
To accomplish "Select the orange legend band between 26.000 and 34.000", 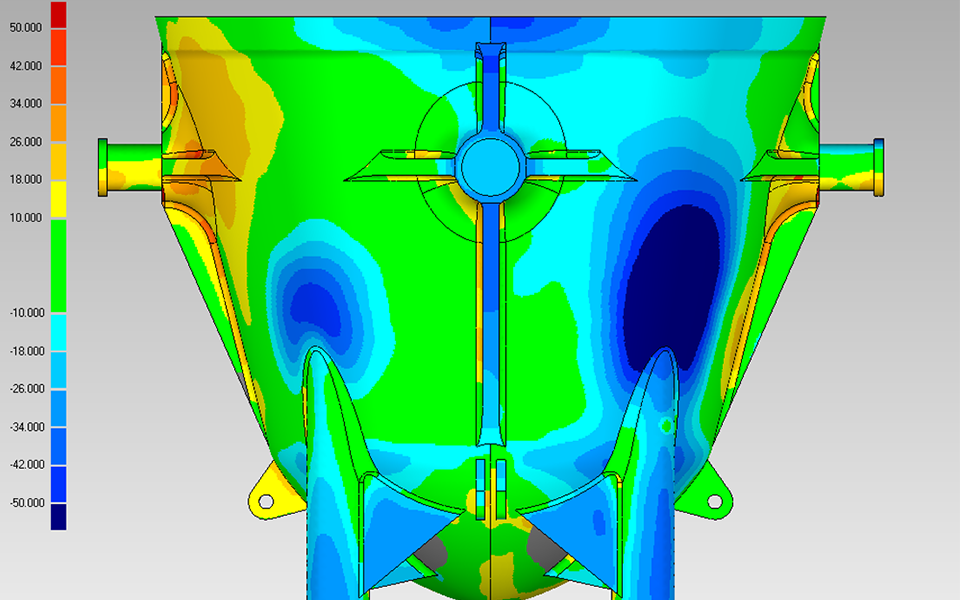I will 58,123.
